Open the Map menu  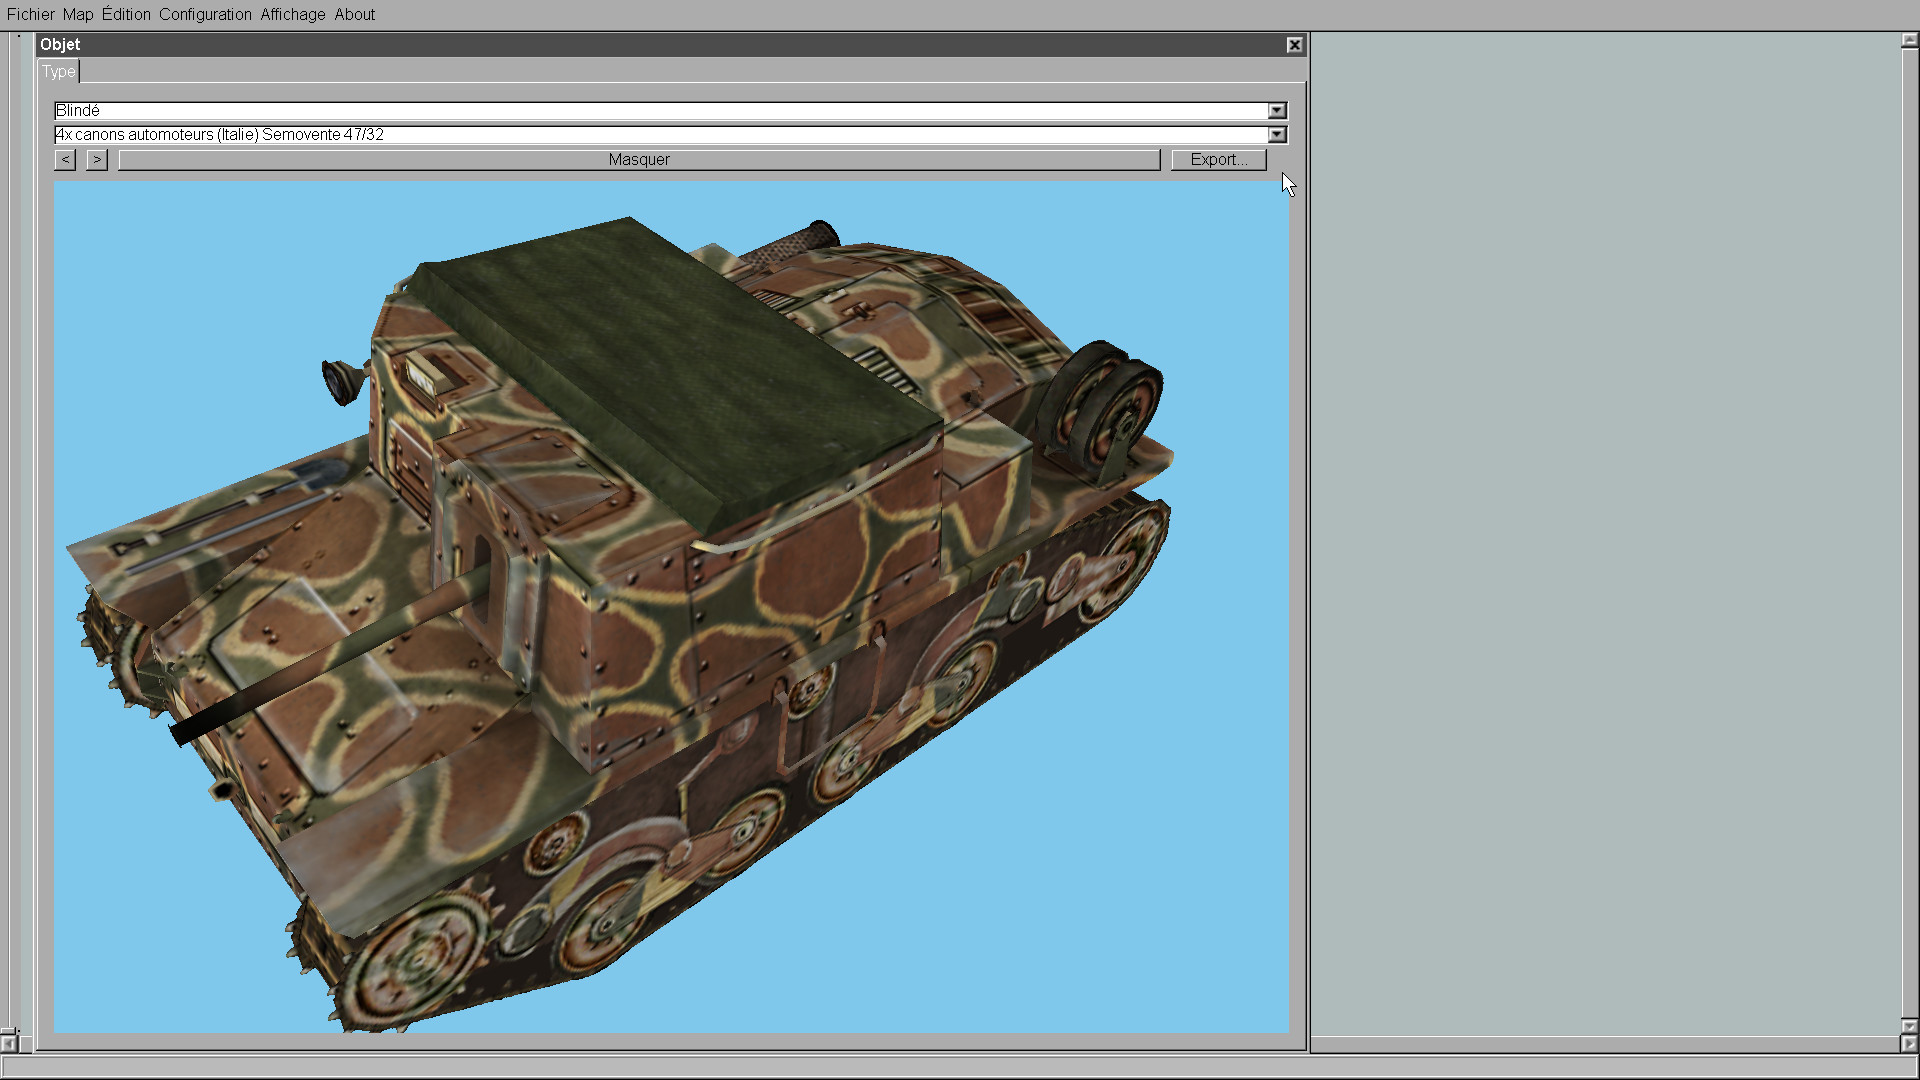[77, 14]
